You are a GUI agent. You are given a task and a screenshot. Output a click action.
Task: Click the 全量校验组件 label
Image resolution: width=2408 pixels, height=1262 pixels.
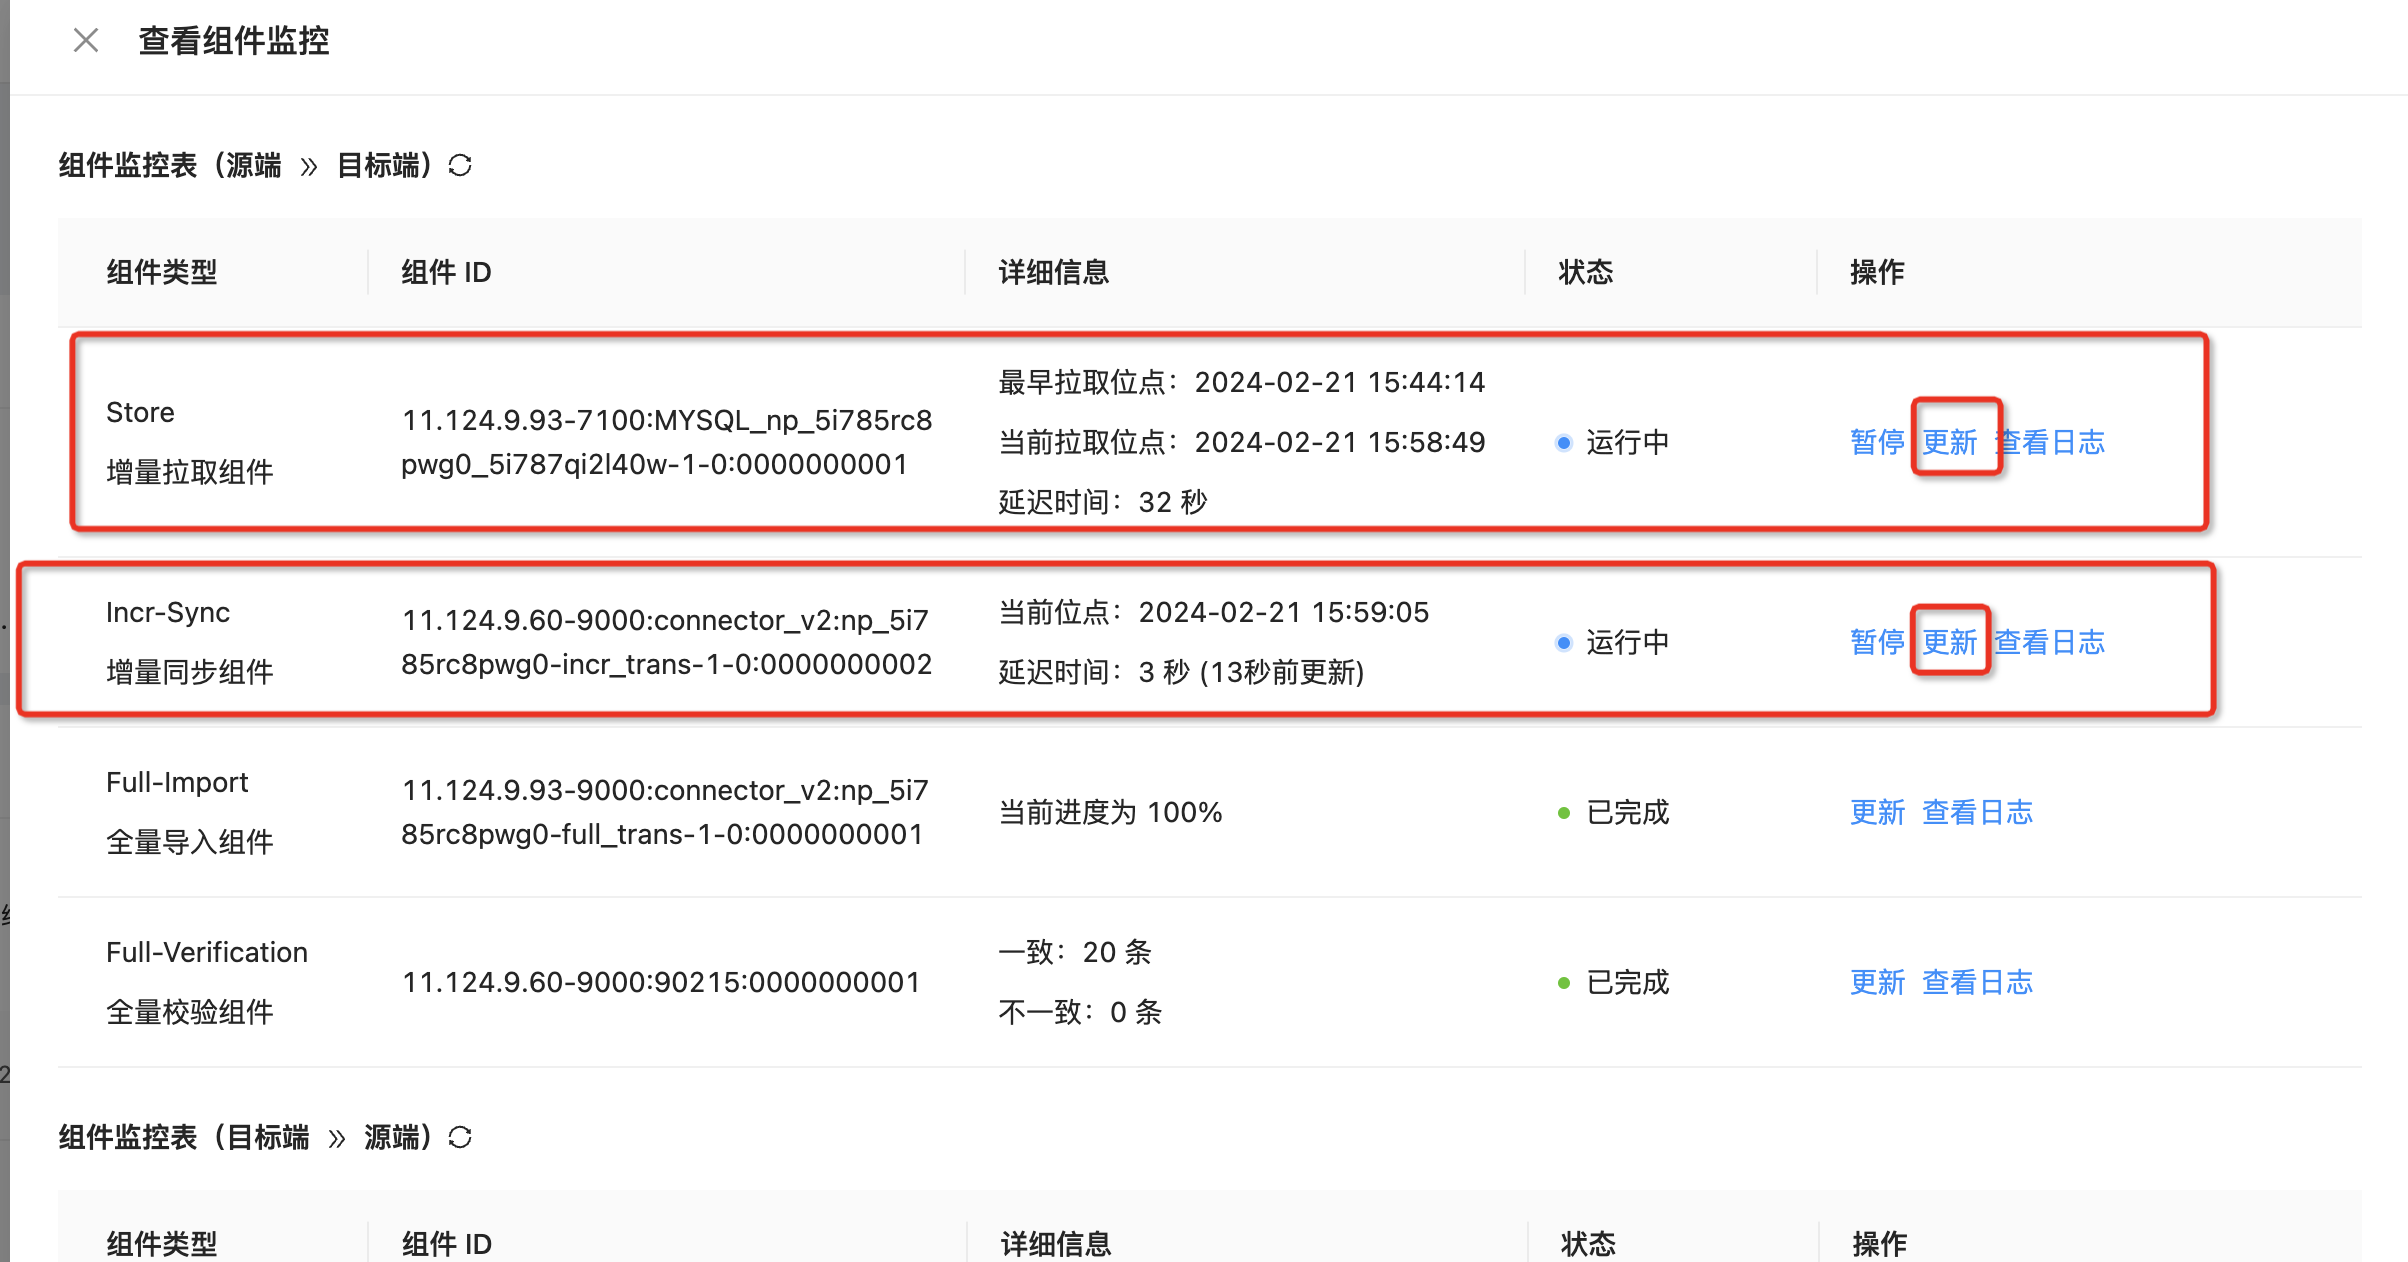point(190,1012)
